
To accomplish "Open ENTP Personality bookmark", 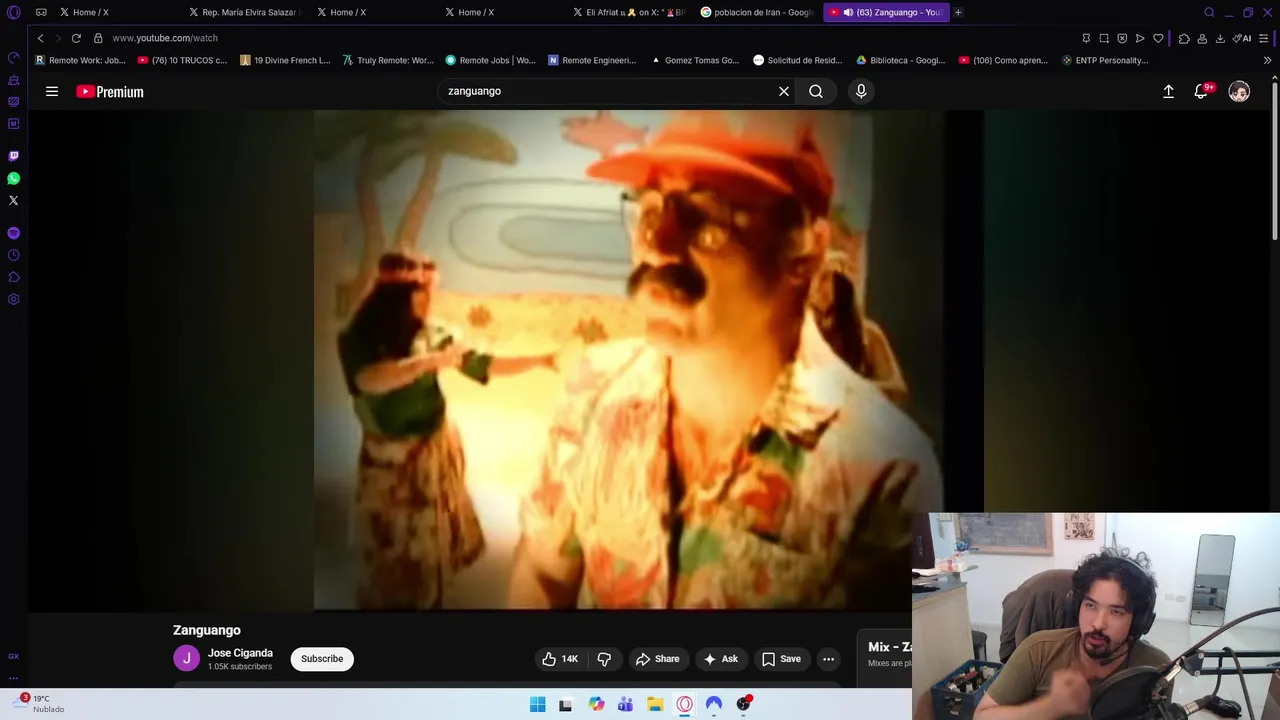I will 1104,60.
